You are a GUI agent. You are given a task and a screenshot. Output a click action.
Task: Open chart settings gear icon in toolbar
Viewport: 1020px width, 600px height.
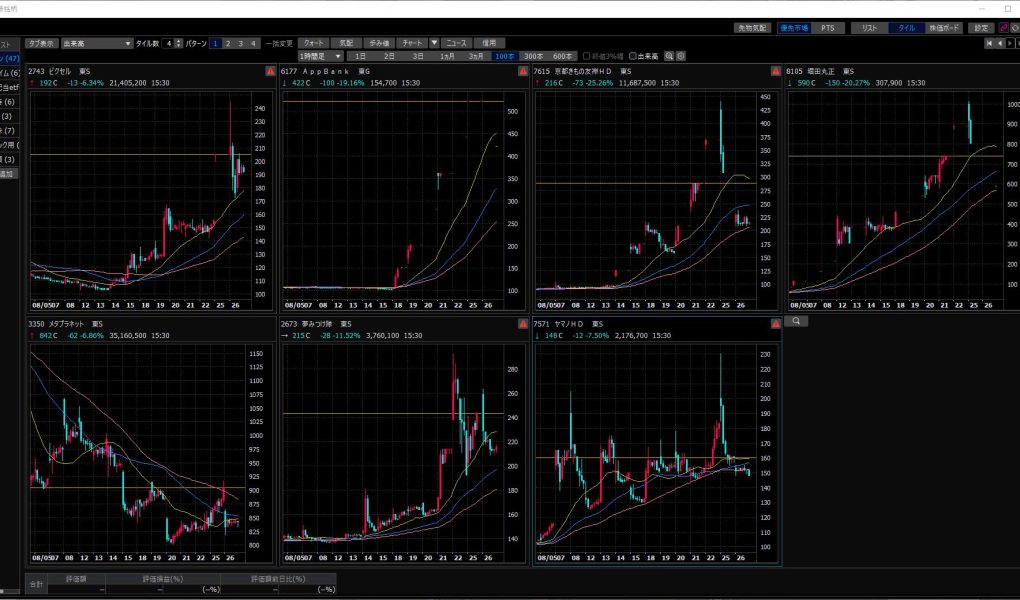click(x=681, y=56)
